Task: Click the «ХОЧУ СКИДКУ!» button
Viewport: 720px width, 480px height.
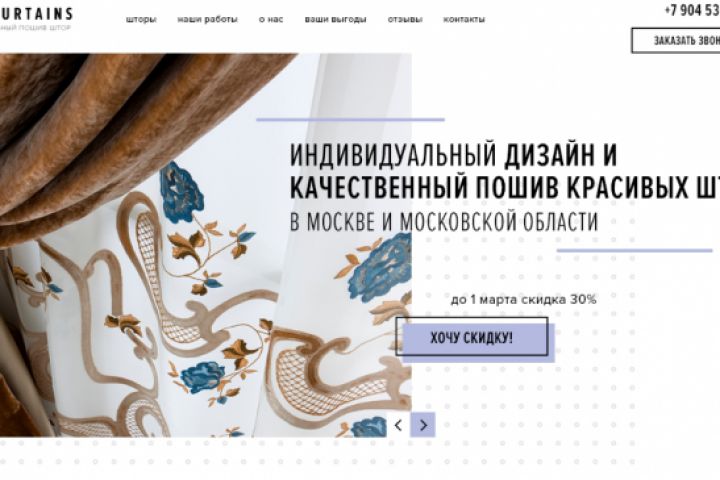Action: (x=472, y=338)
